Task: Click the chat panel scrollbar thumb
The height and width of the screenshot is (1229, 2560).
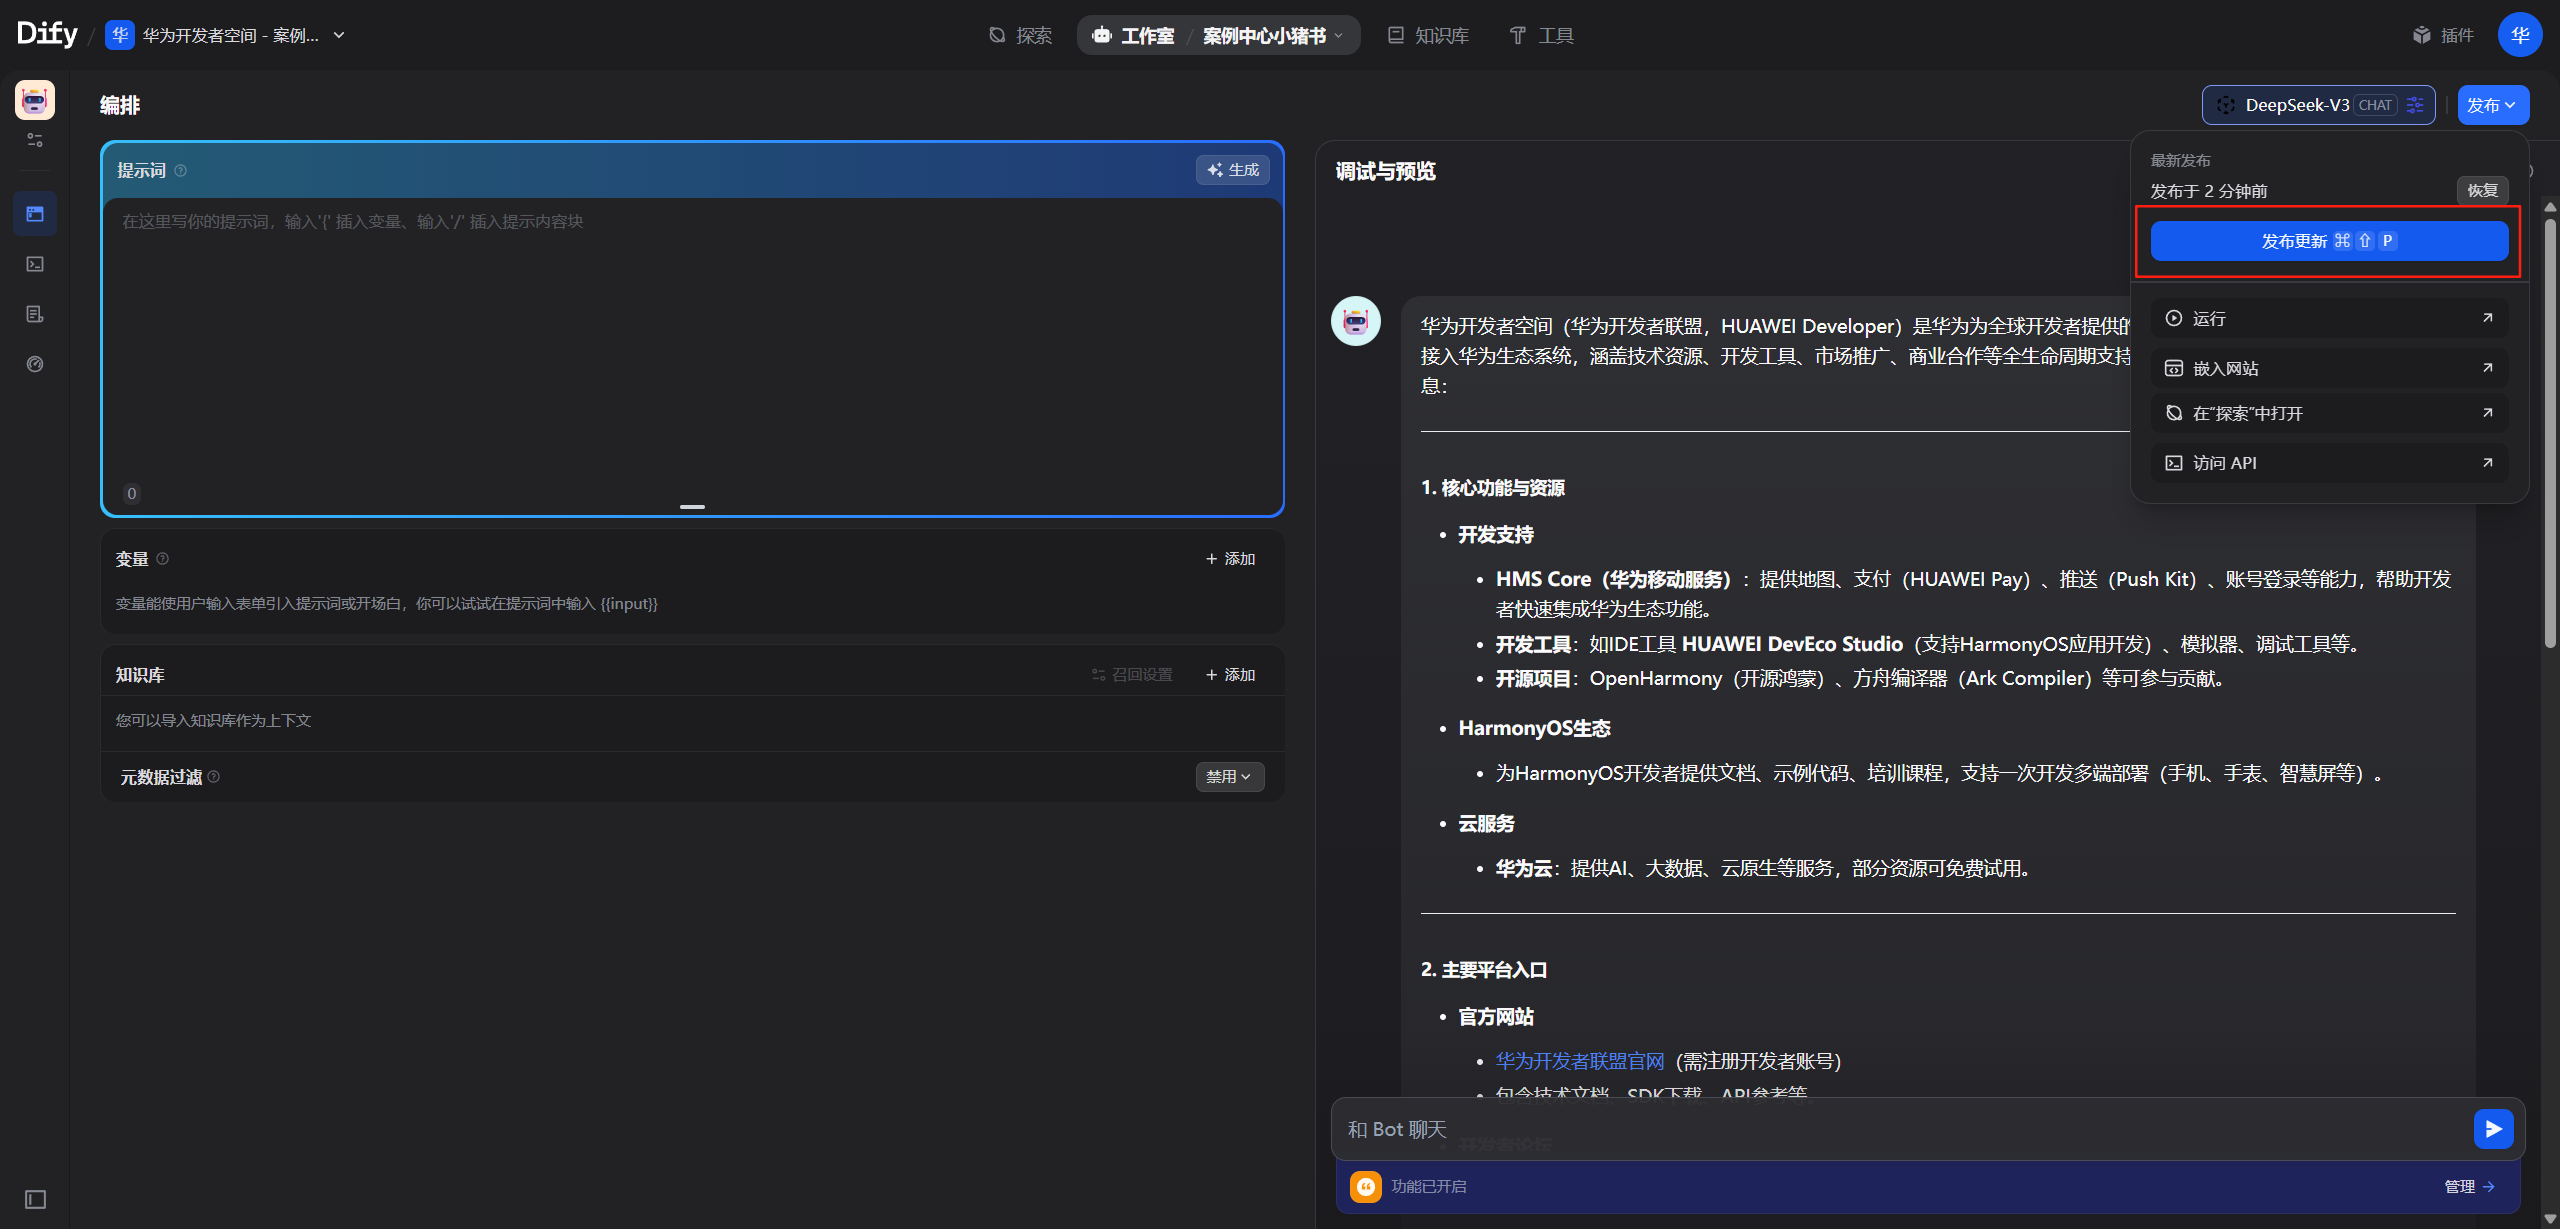Action: pos(2550,432)
